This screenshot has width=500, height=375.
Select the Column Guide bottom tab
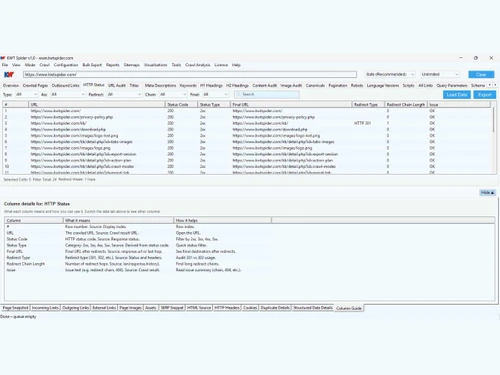[x=349, y=308]
